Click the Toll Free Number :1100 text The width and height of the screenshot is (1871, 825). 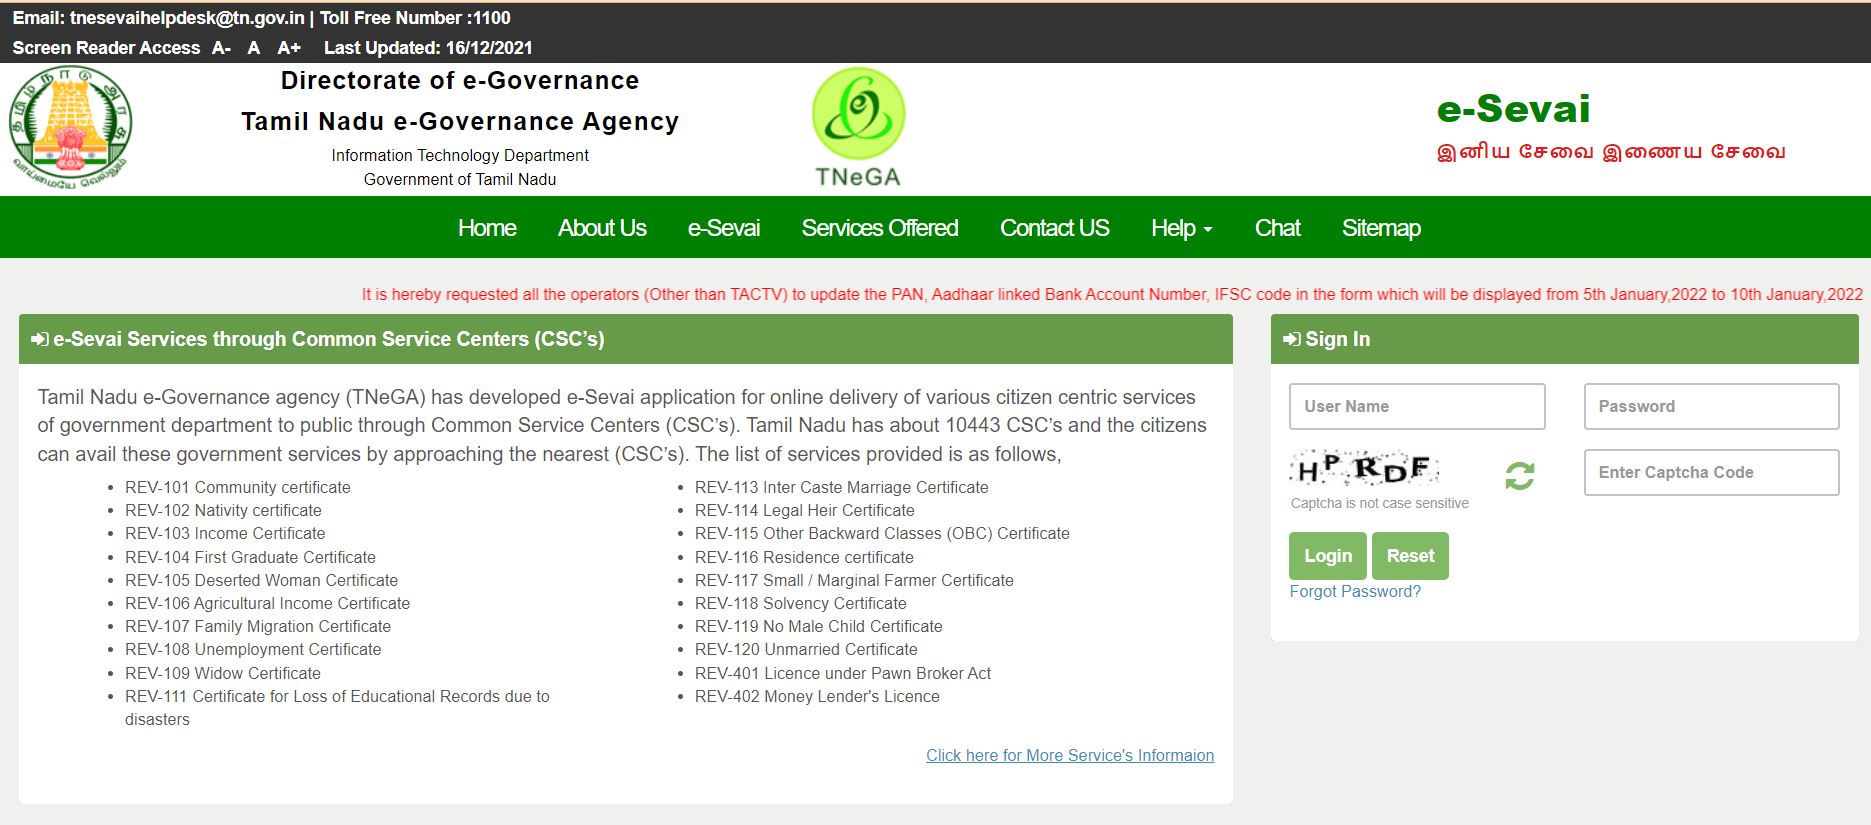[x=415, y=18]
